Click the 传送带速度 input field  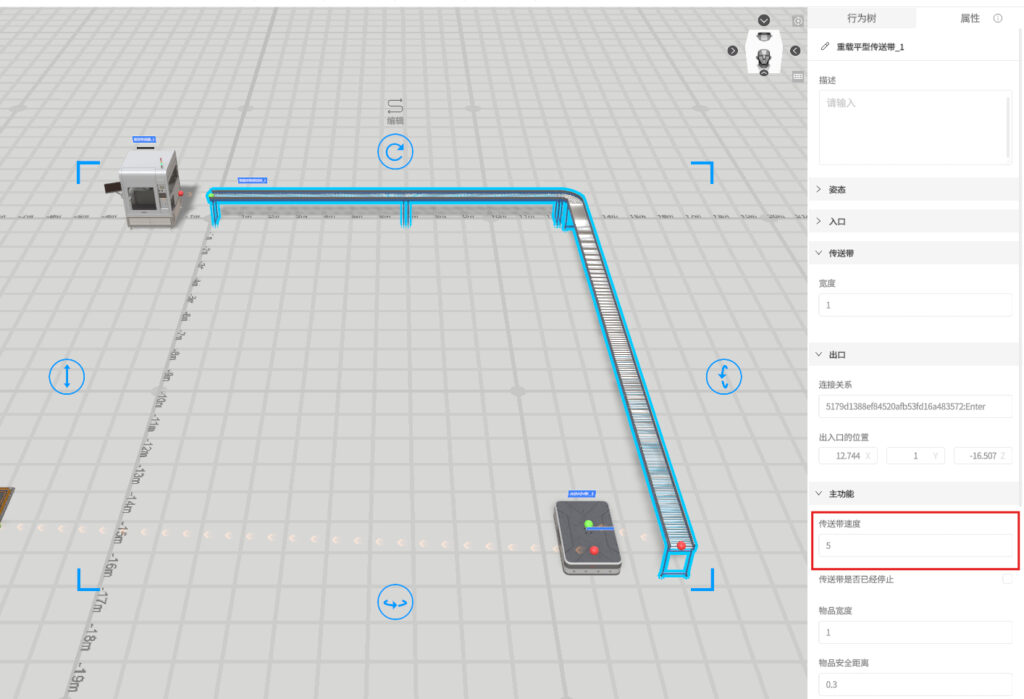click(915, 545)
